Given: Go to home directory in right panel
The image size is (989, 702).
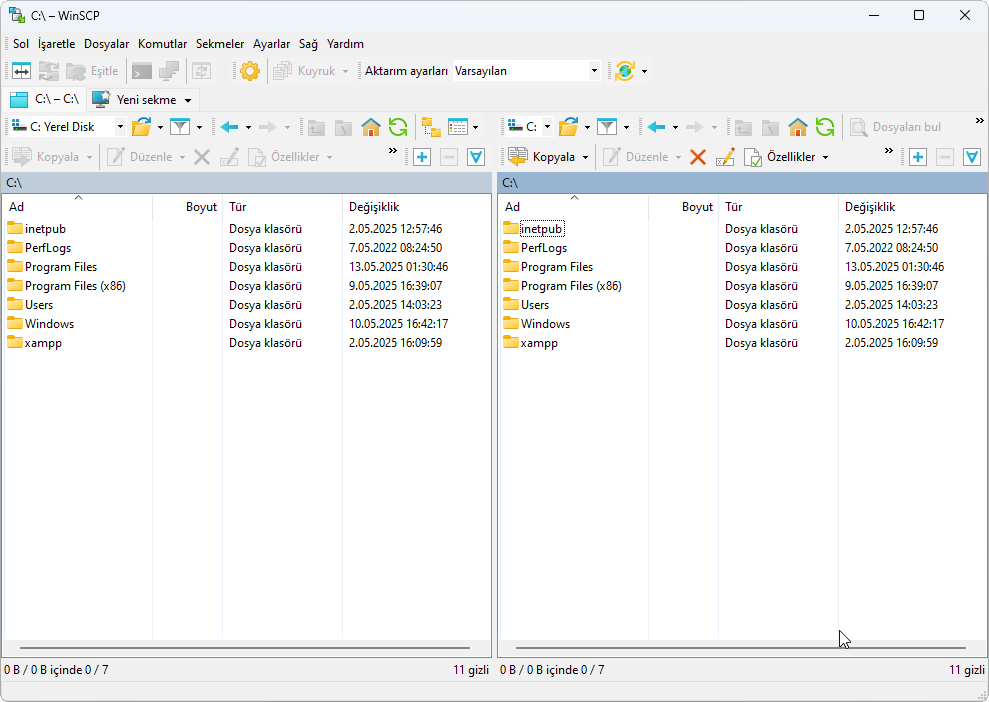Looking at the screenshot, I should (x=798, y=127).
